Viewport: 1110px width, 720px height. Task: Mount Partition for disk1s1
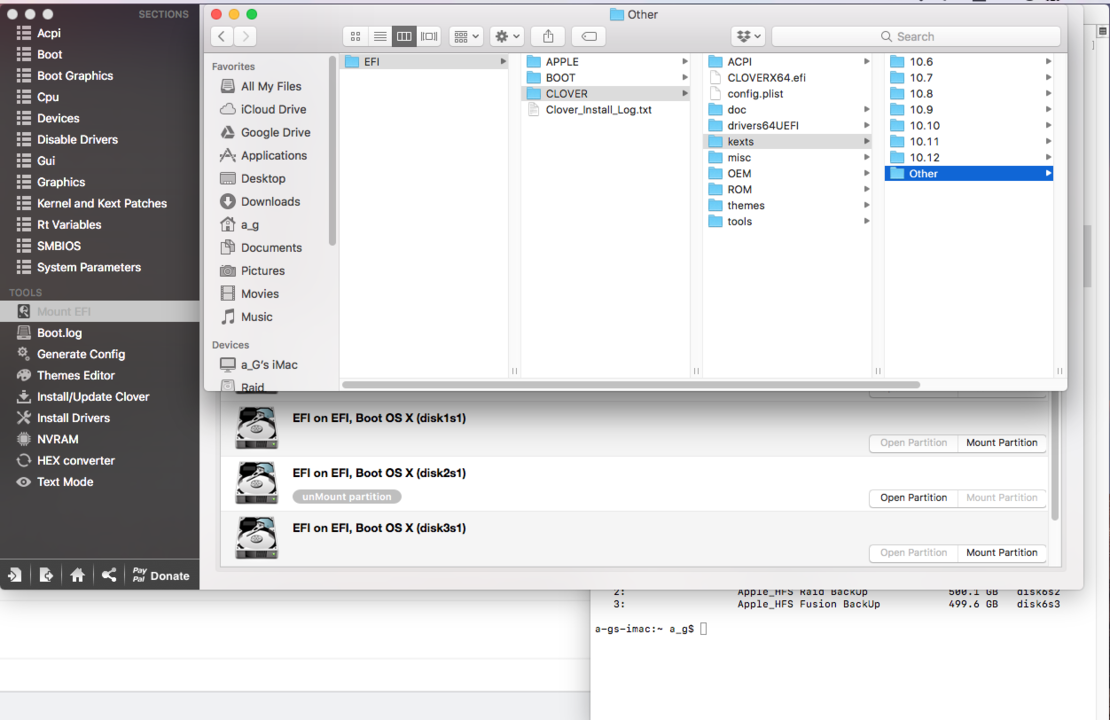coord(1002,442)
